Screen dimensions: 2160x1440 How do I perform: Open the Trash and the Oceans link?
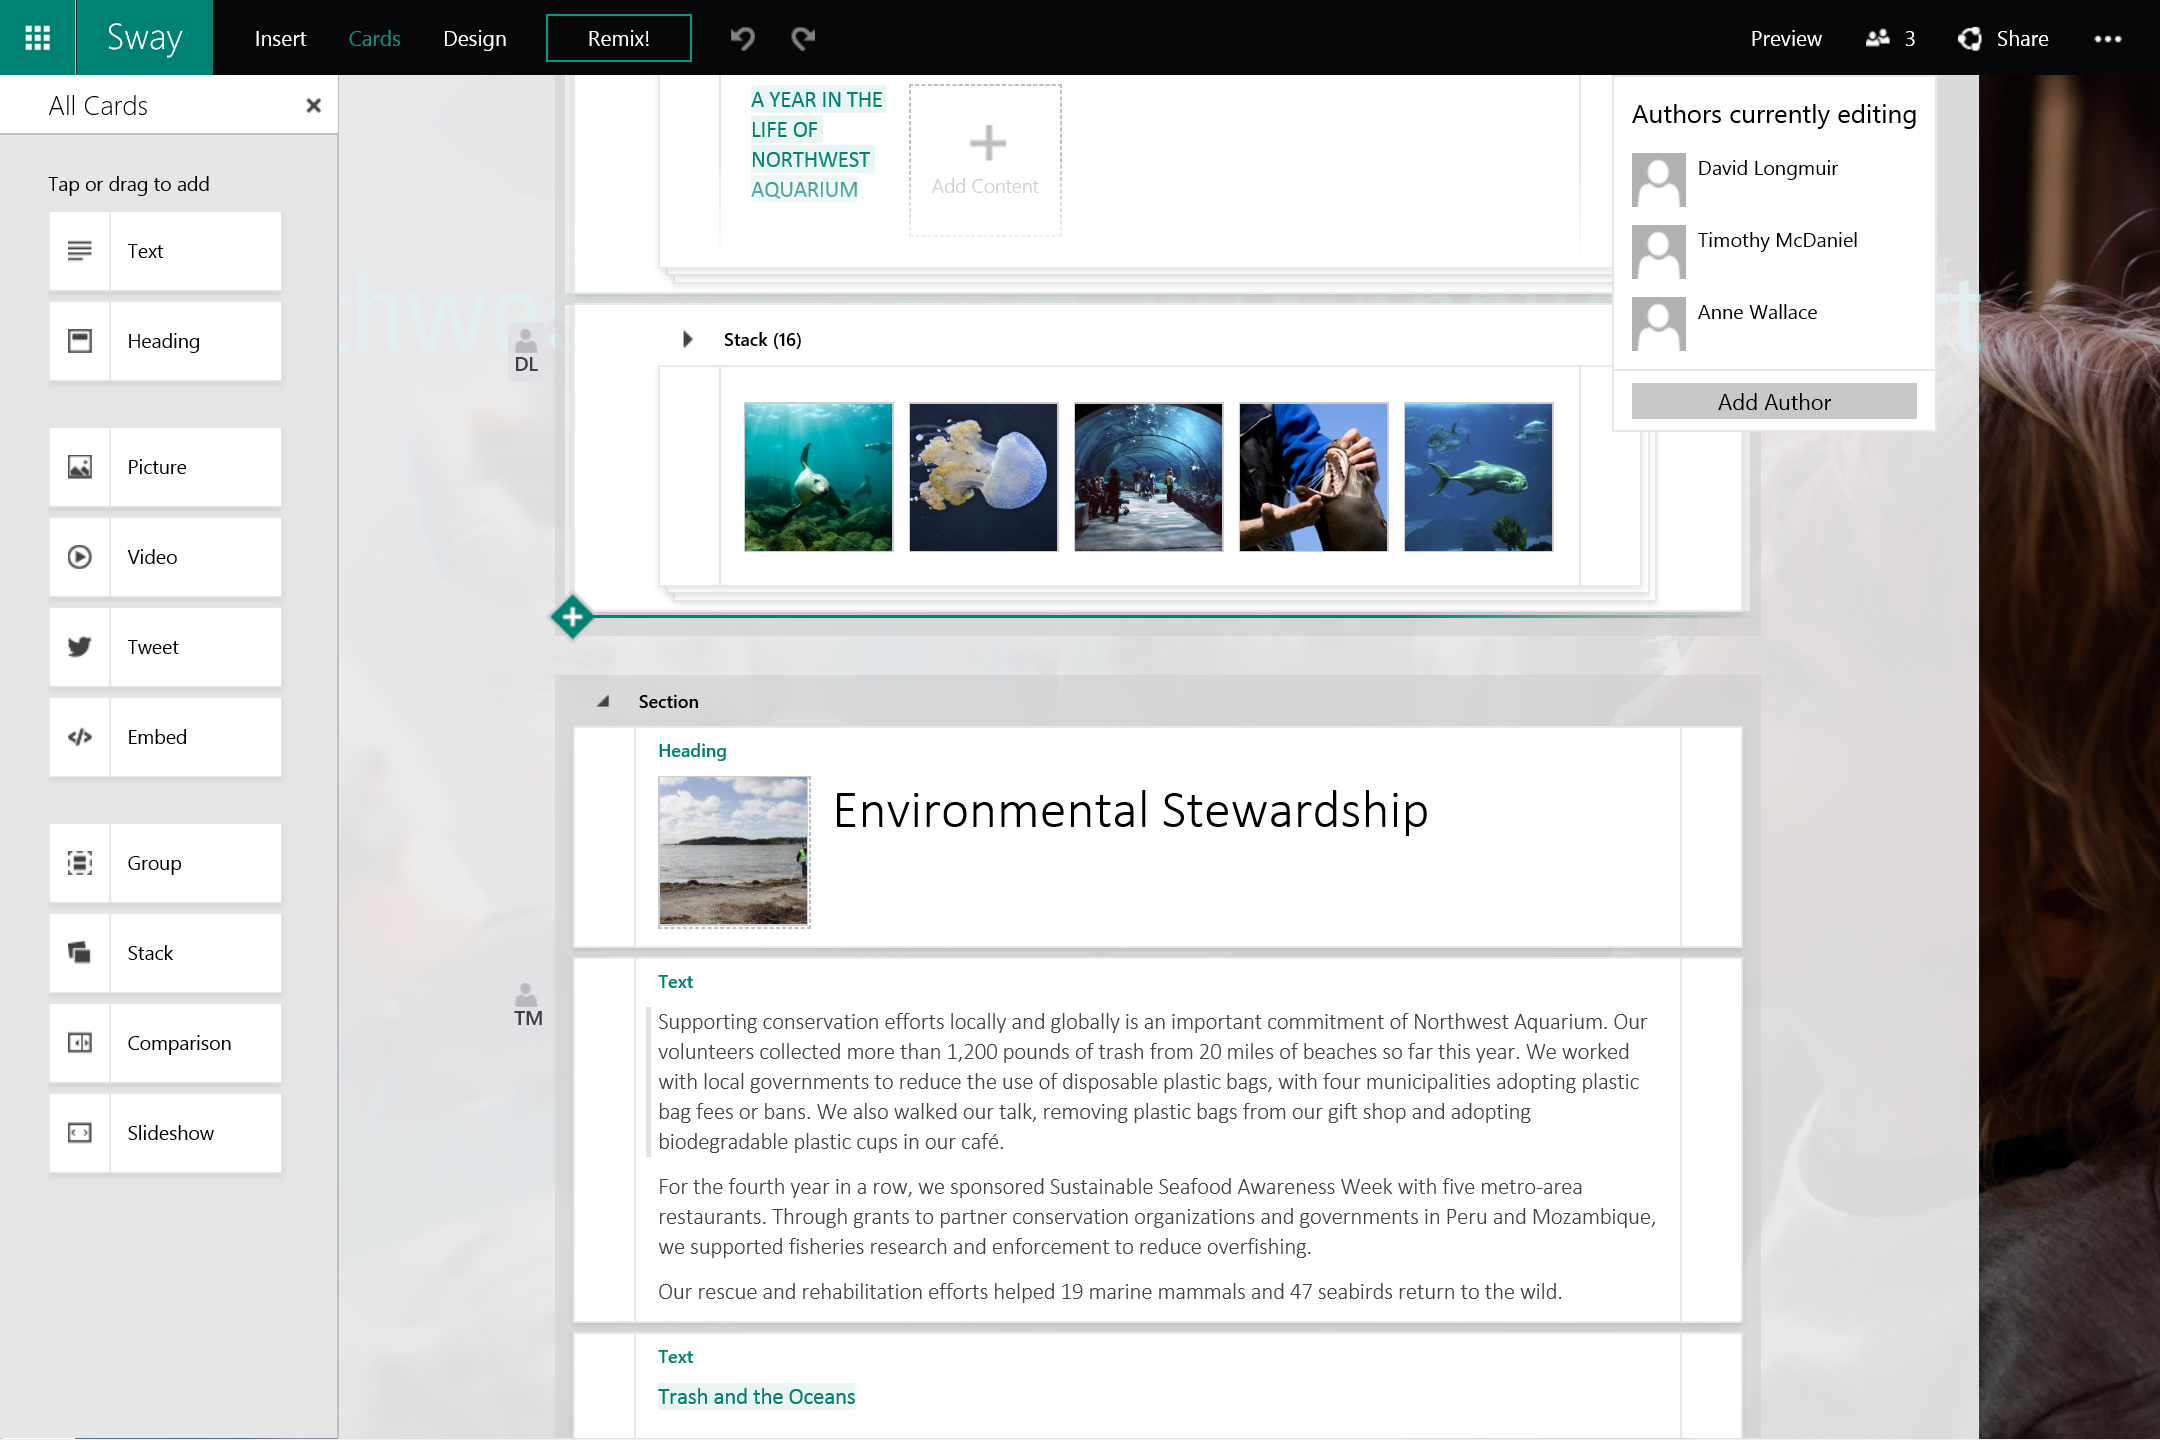click(756, 1396)
